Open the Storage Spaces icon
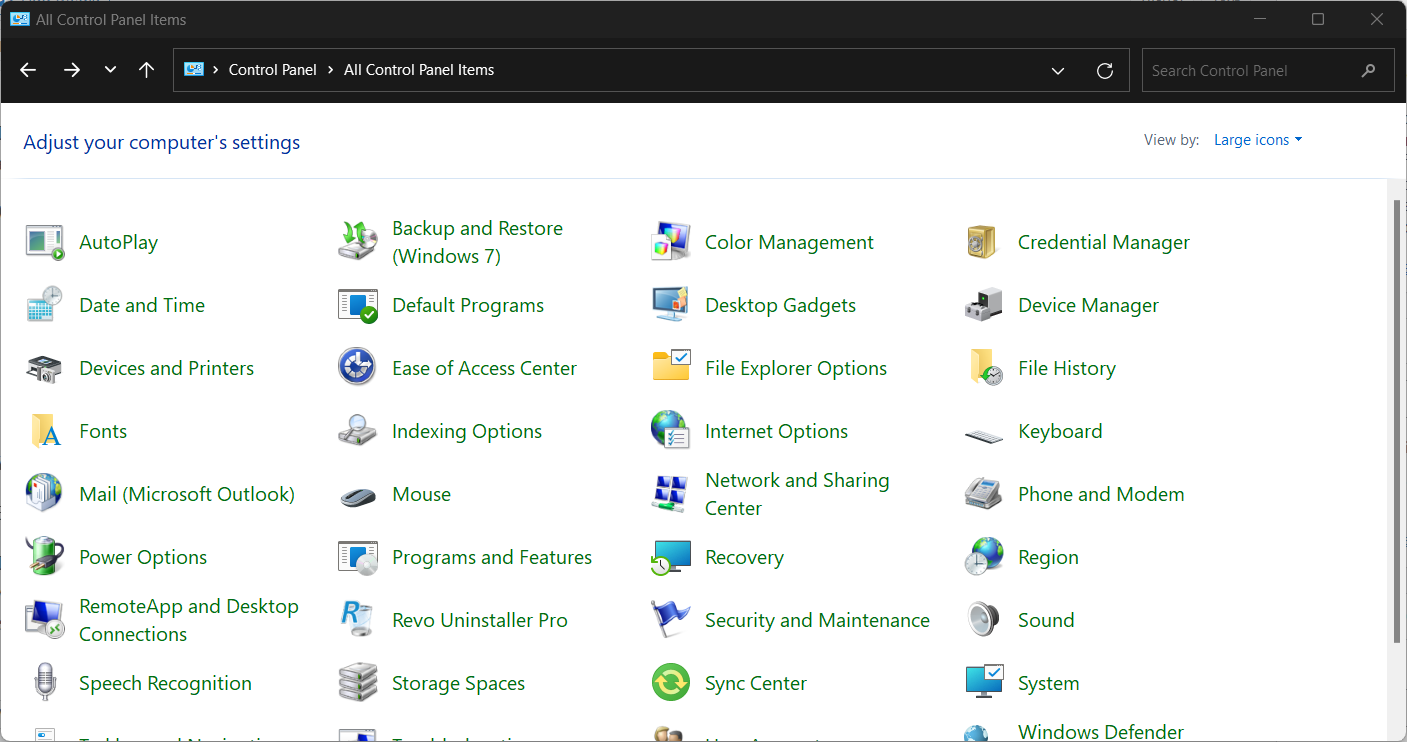 (358, 683)
